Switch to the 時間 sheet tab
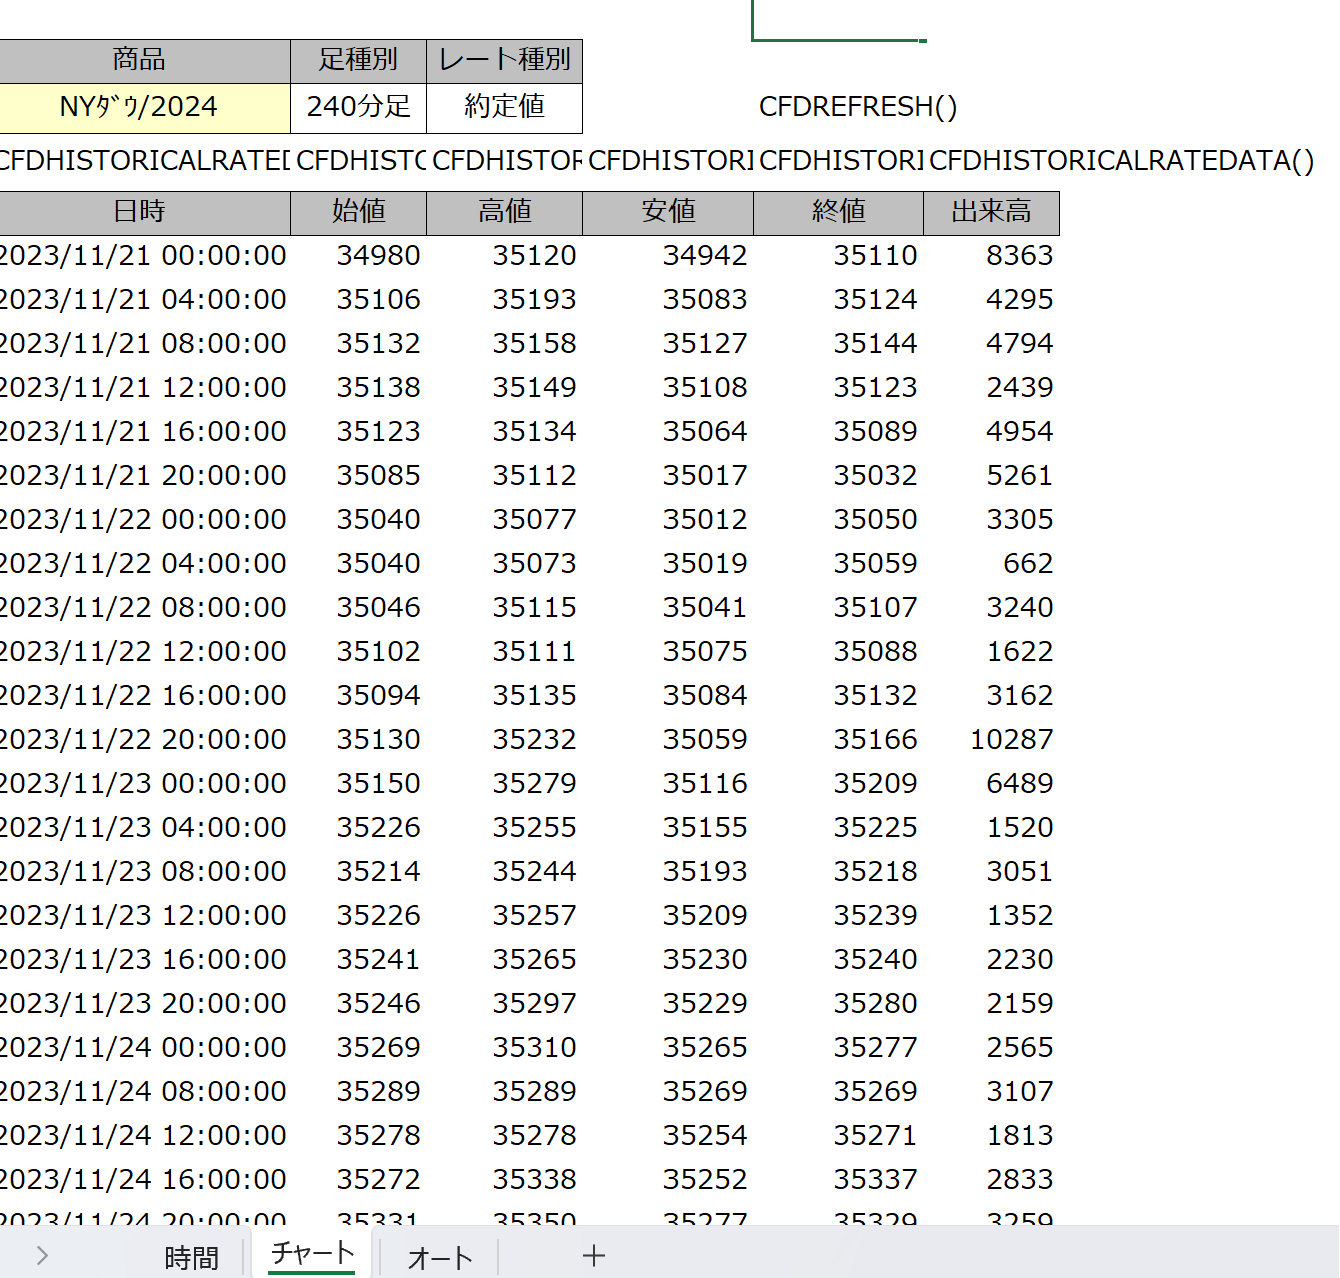The height and width of the screenshot is (1278, 1340). [191, 1257]
